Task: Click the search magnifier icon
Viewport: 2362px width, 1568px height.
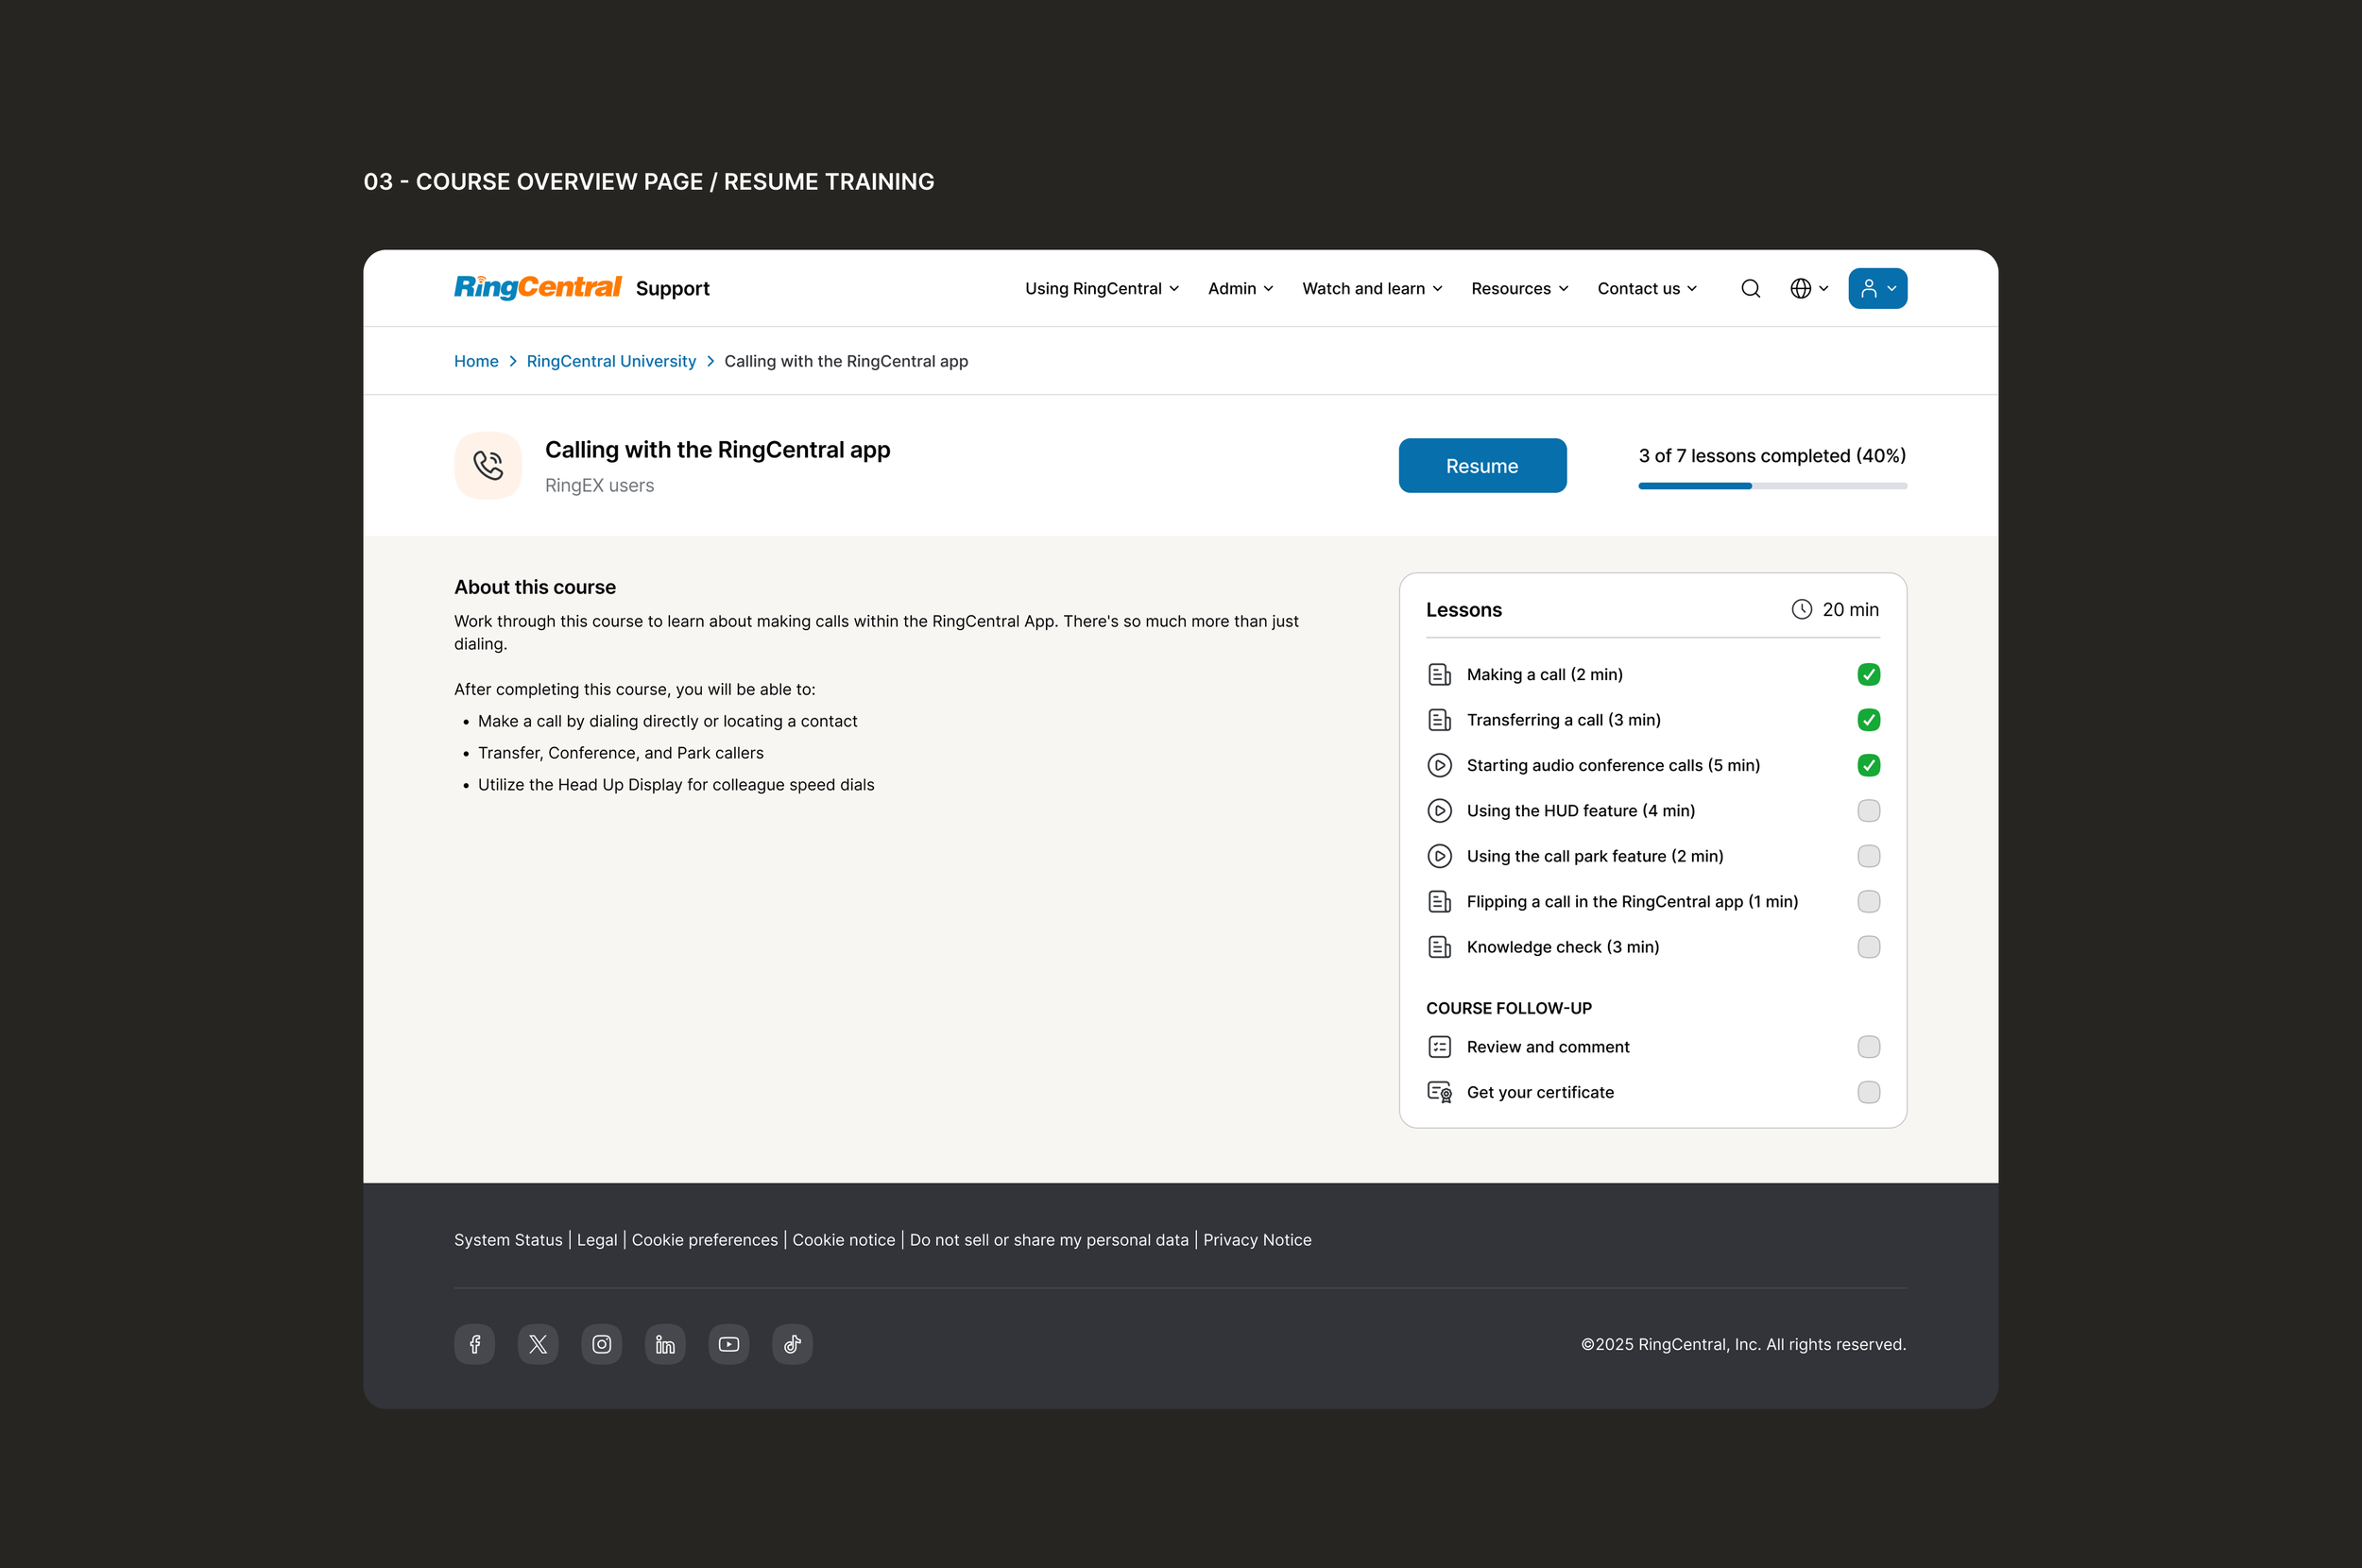Action: coord(1750,288)
